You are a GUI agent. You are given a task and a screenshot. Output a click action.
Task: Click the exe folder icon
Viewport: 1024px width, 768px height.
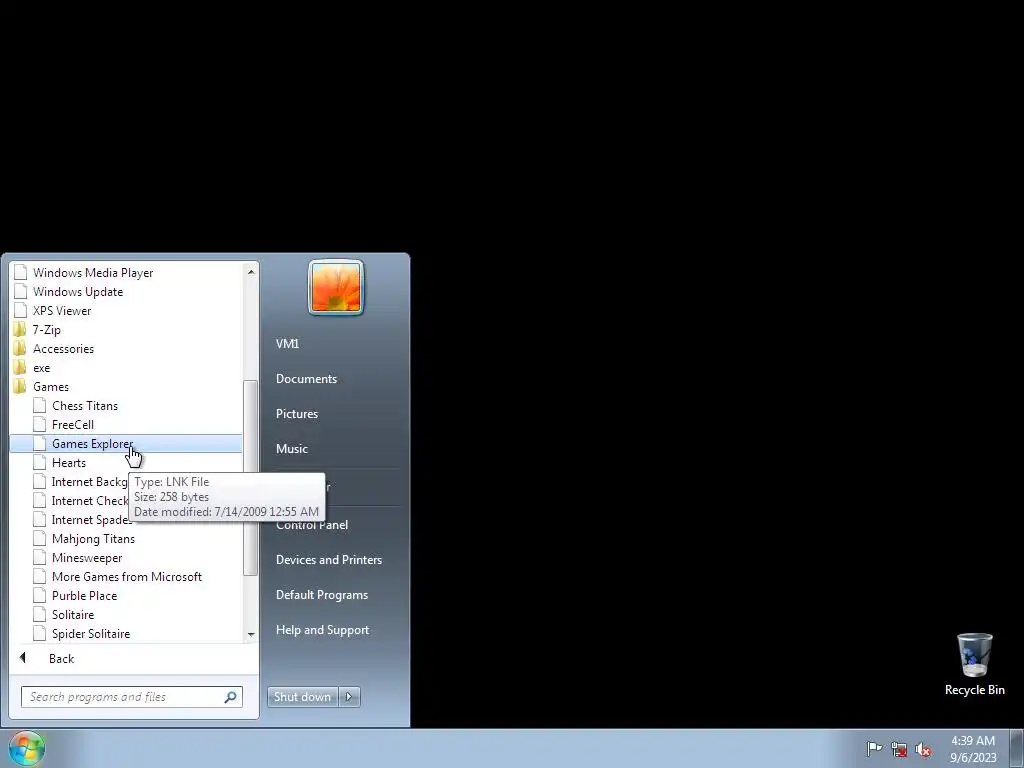click(x=20, y=368)
